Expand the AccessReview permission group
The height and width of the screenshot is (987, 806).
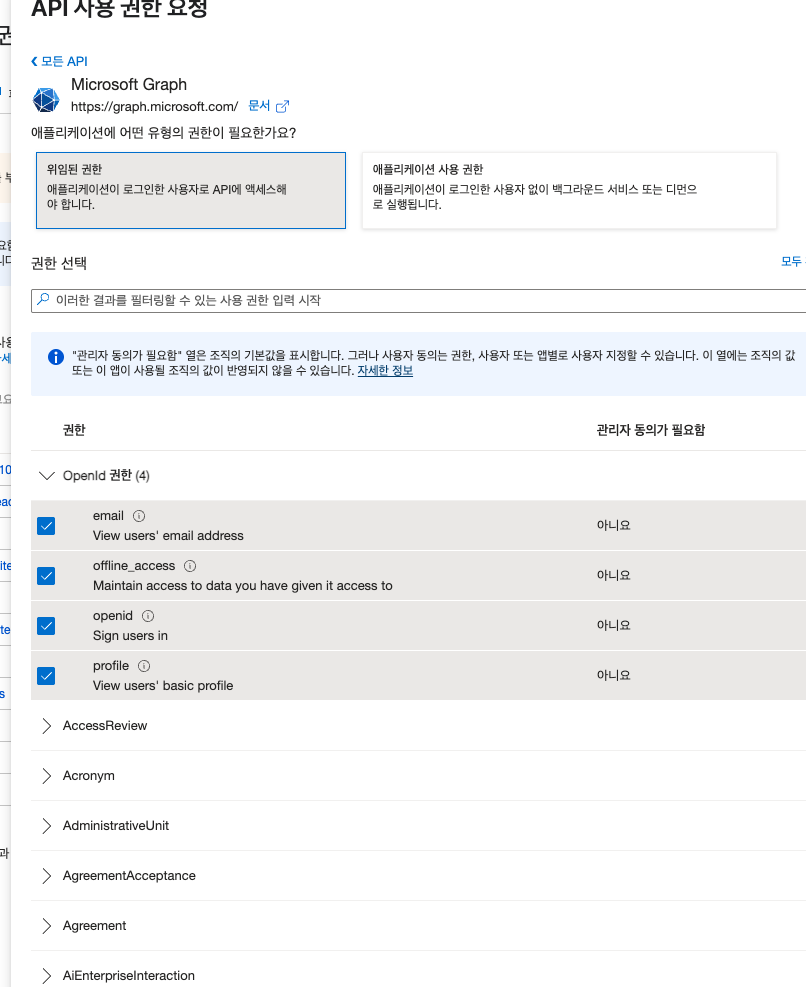(x=47, y=726)
